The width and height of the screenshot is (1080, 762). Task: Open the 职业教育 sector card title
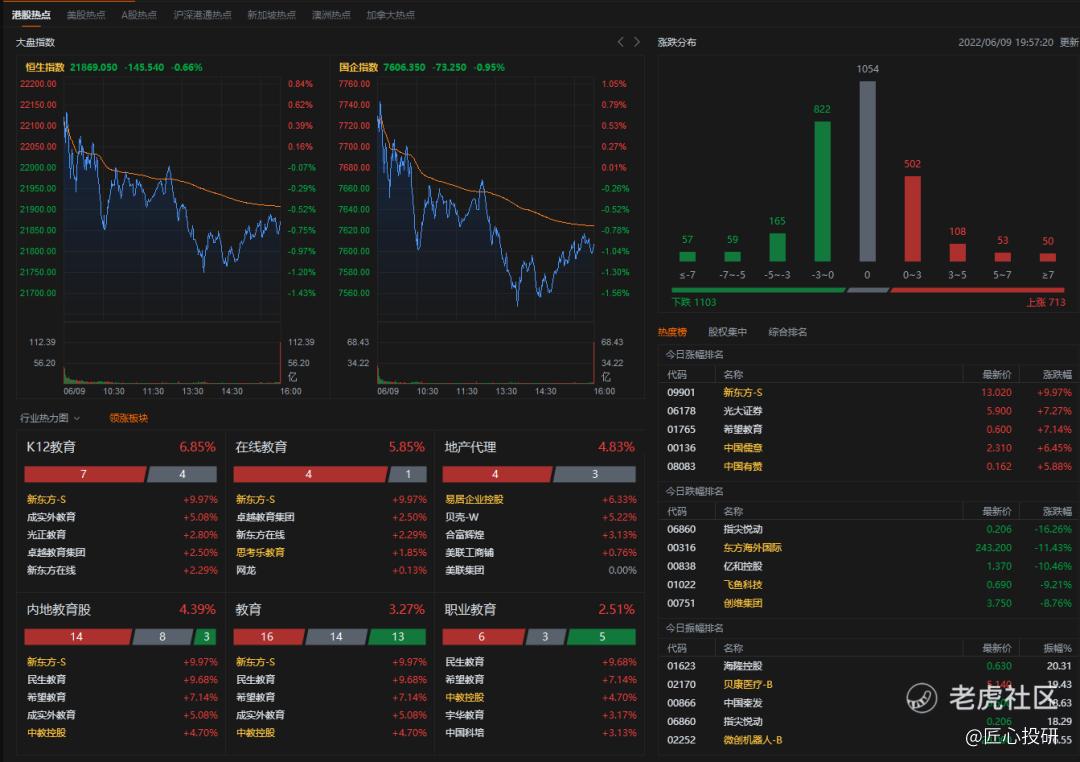[470, 609]
